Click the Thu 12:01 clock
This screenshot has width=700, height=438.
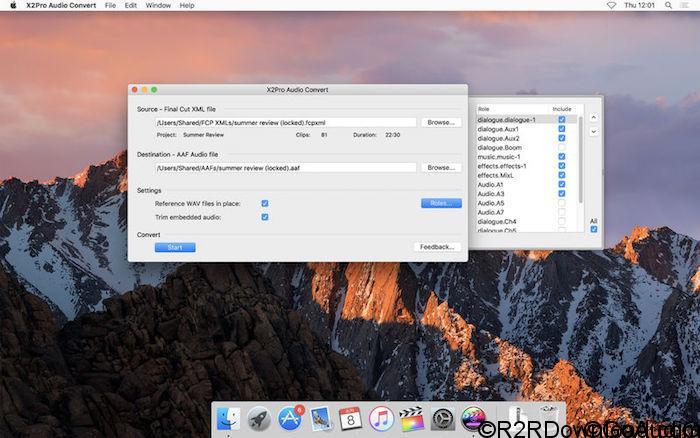(x=639, y=5)
